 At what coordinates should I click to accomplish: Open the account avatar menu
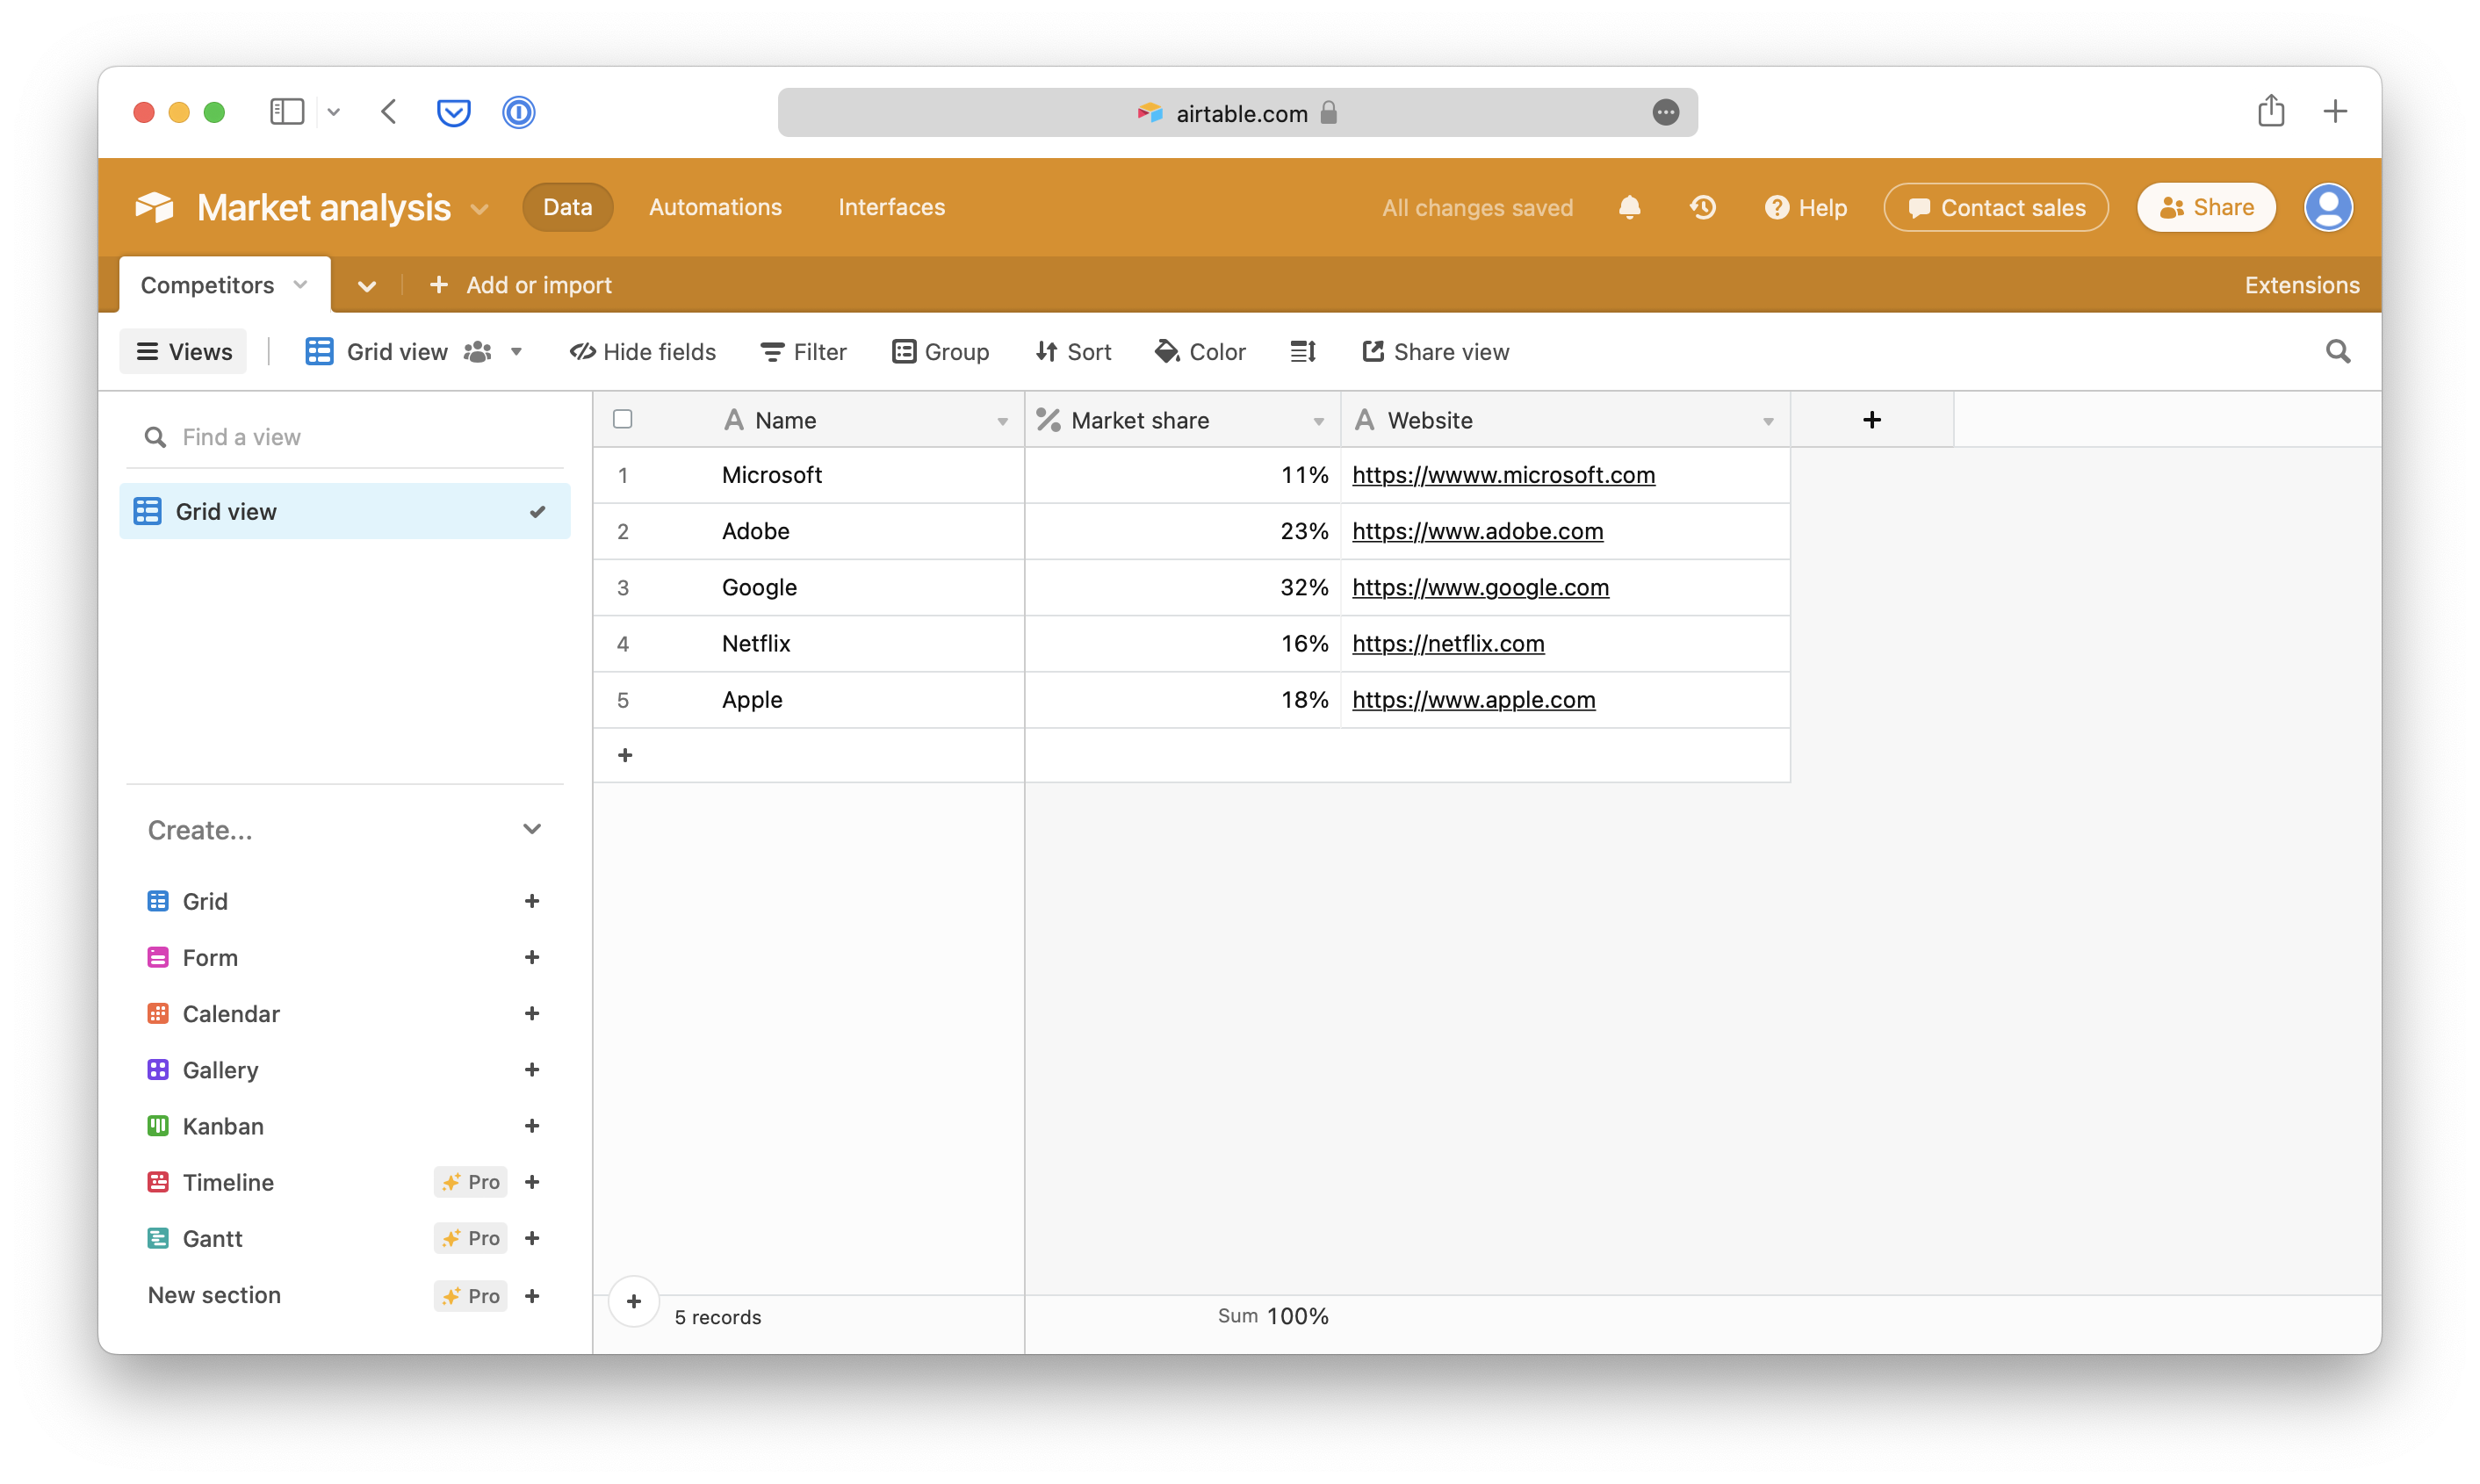pyautogui.click(x=2328, y=207)
